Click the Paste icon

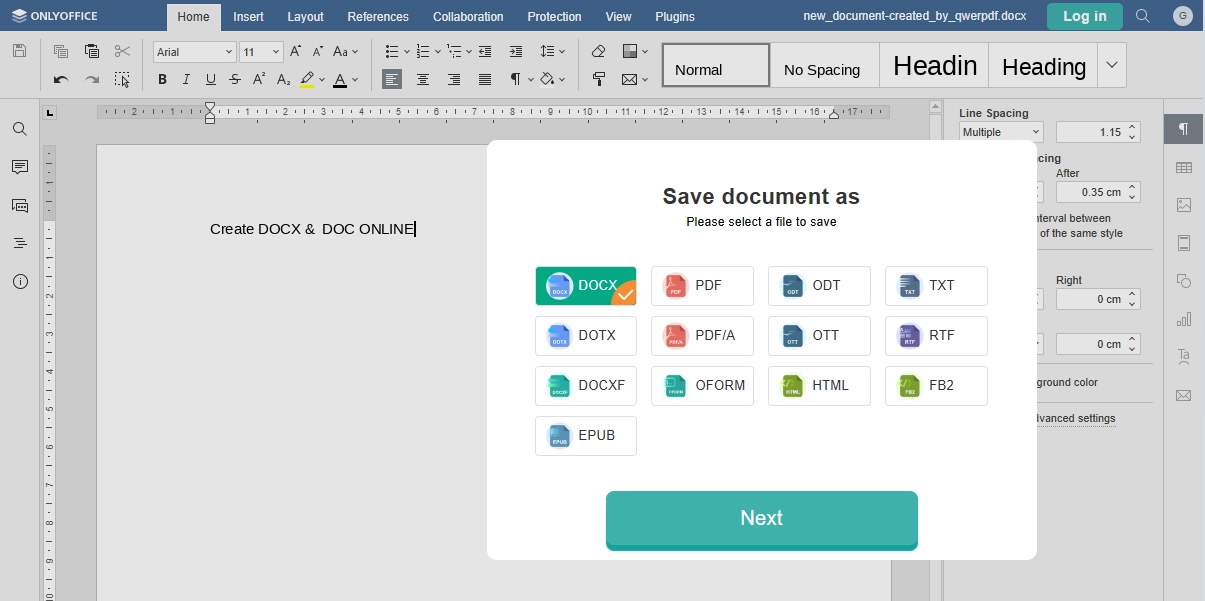pos(92,51)
